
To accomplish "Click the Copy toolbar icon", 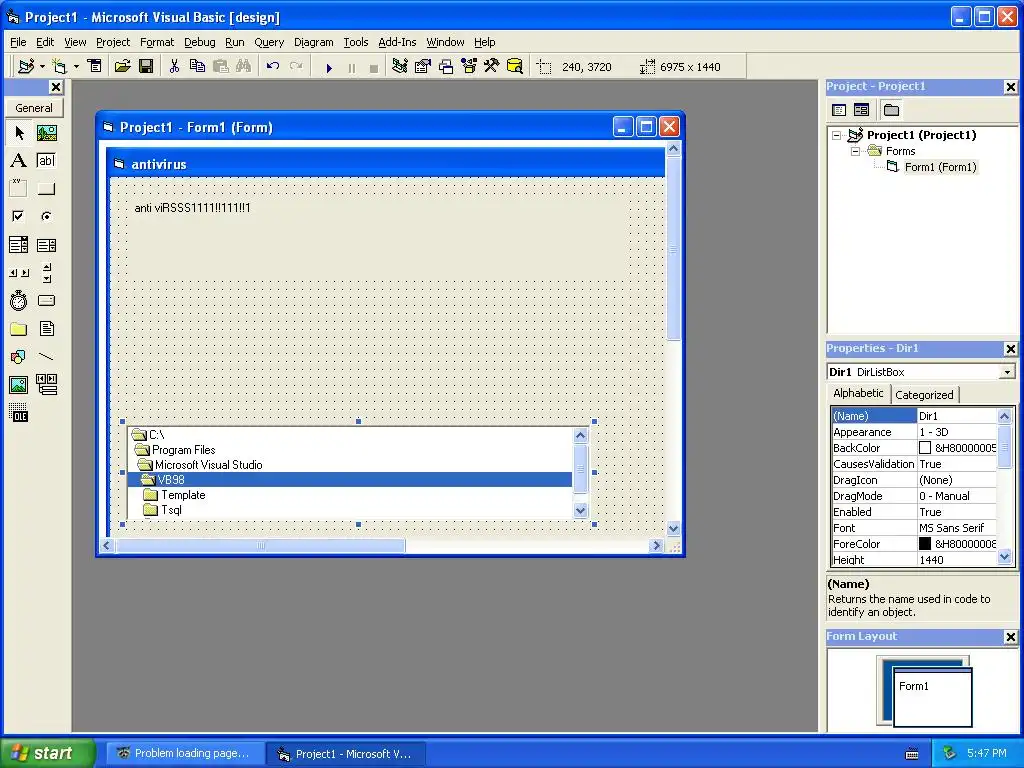I will pos(197,67).
